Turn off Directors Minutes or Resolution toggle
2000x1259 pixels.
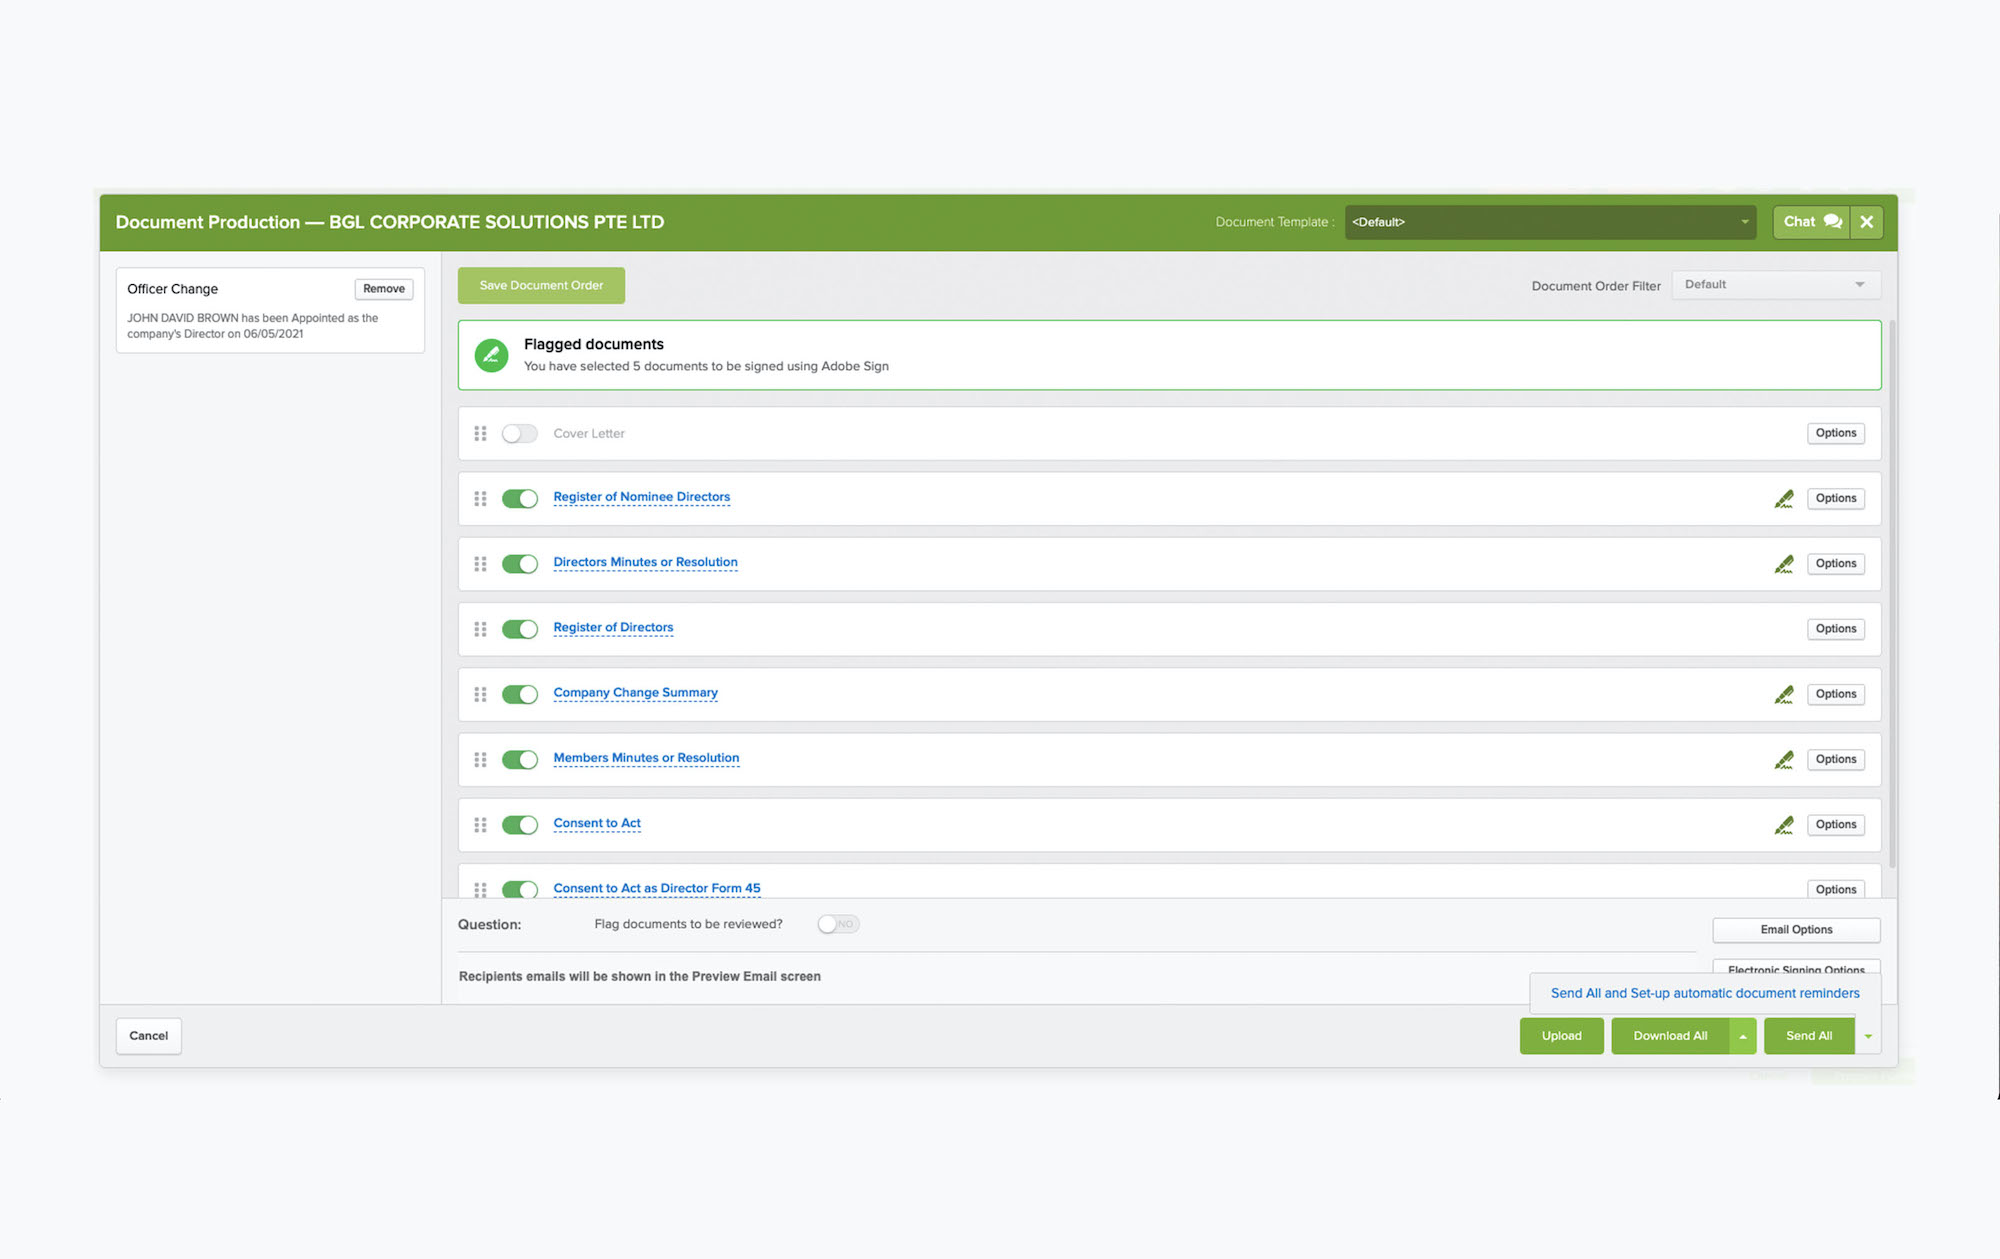coord(520,564)
